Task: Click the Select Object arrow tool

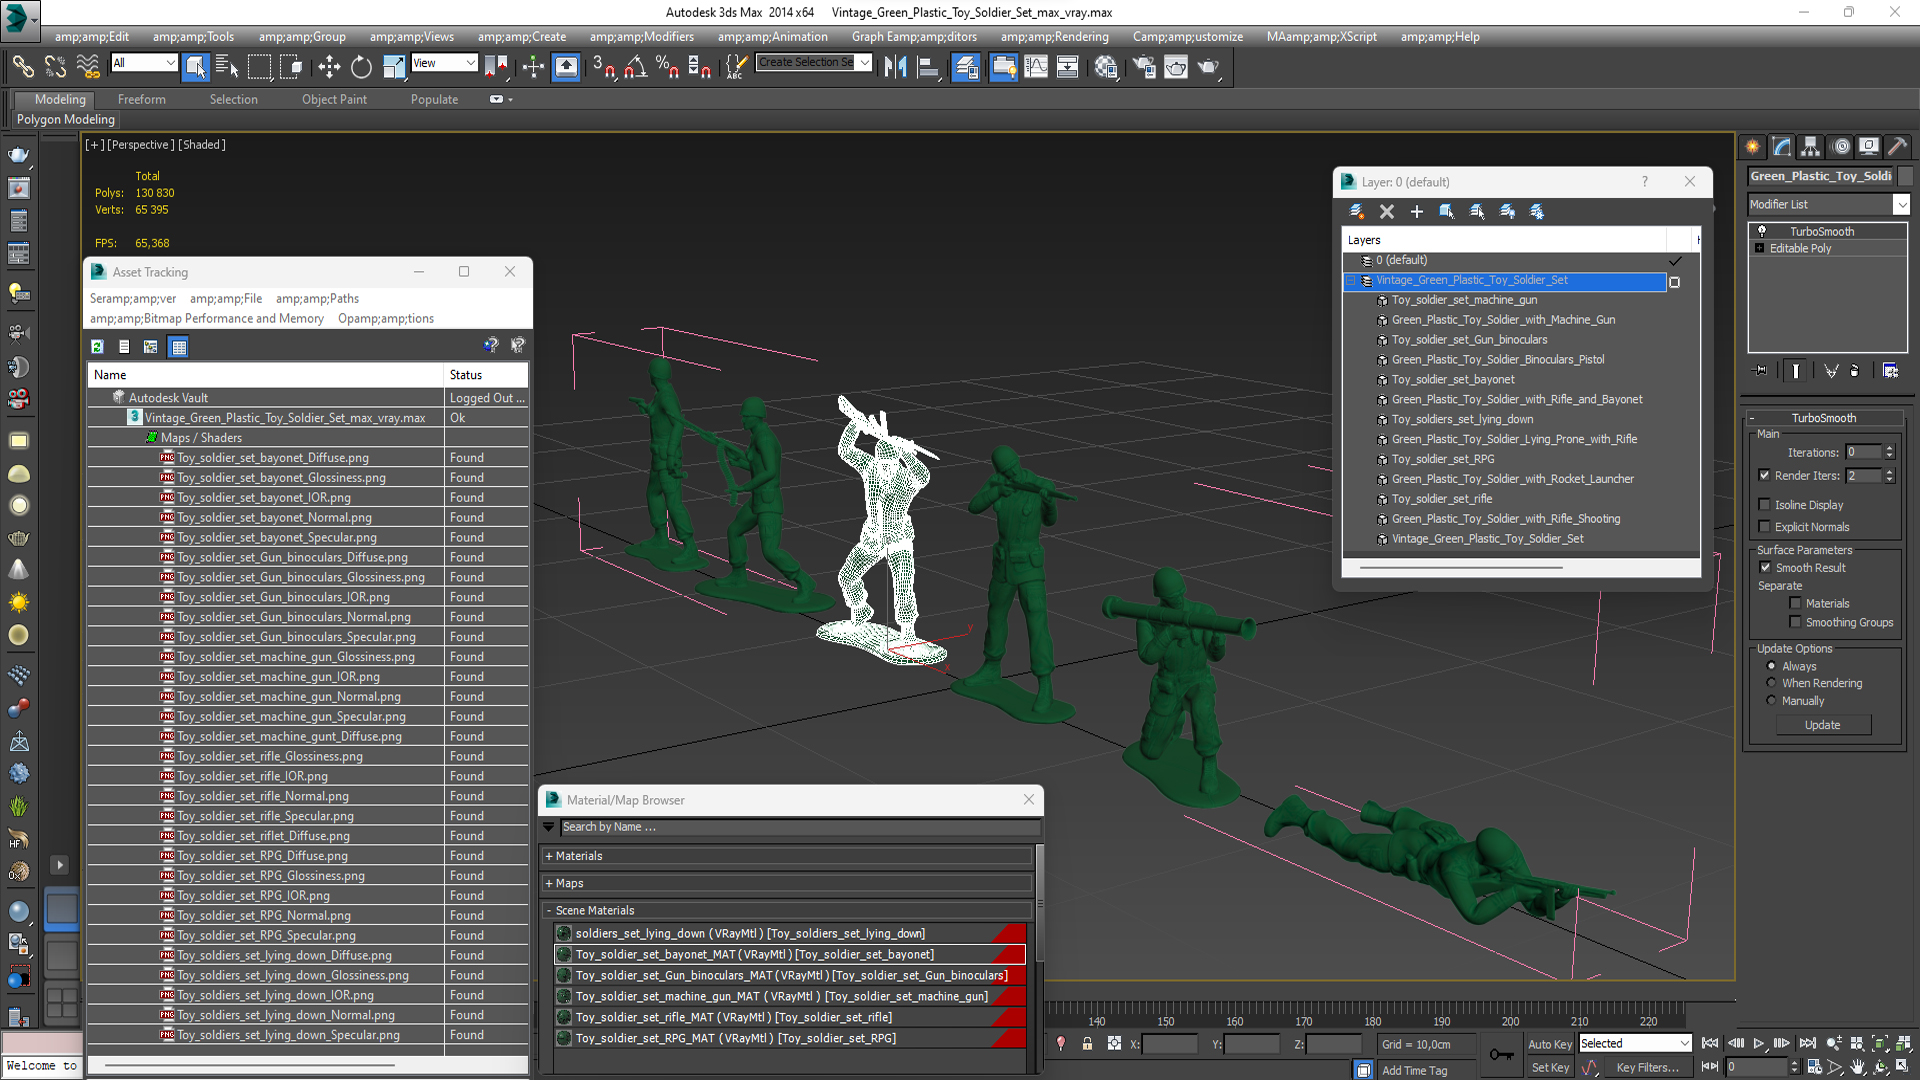Action: (x=195, y=67)
